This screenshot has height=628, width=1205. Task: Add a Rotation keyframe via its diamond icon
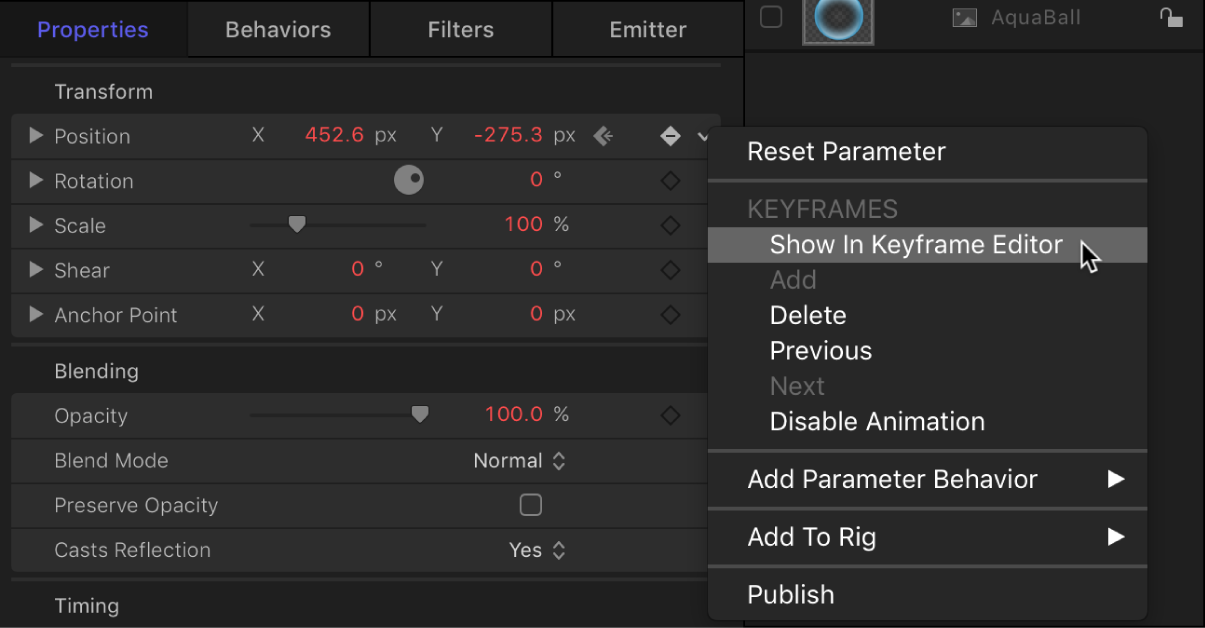[x=670, y=181]
